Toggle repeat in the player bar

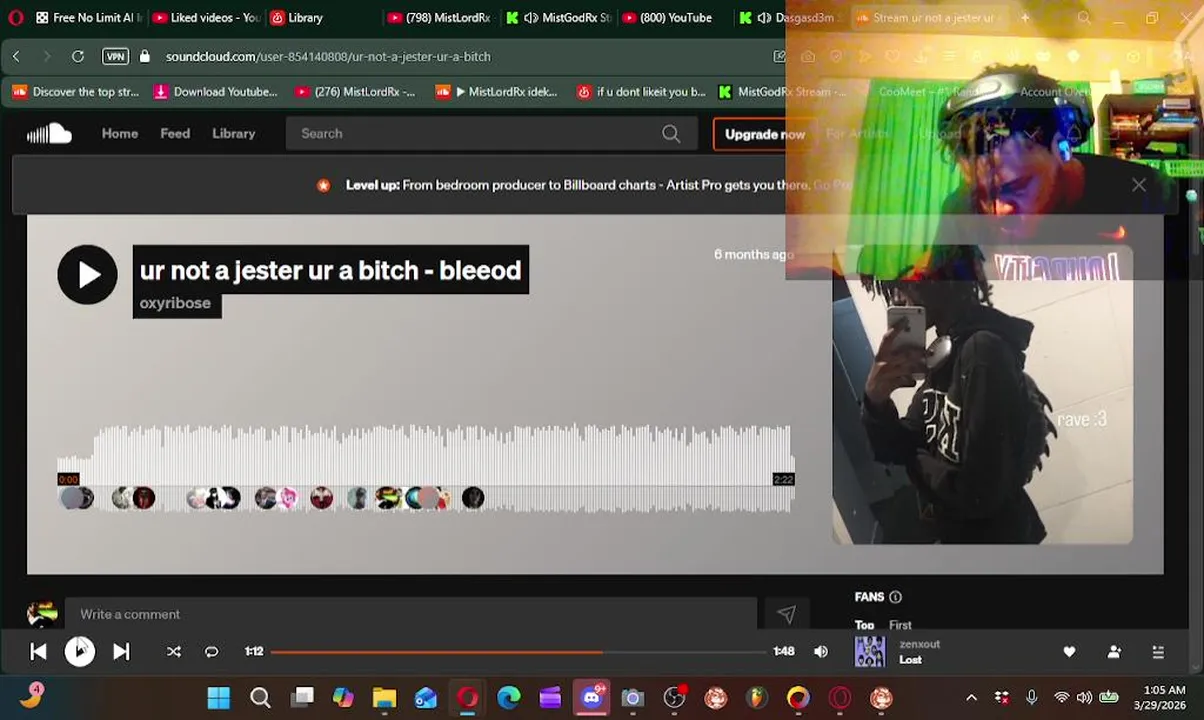click(211, 651)
